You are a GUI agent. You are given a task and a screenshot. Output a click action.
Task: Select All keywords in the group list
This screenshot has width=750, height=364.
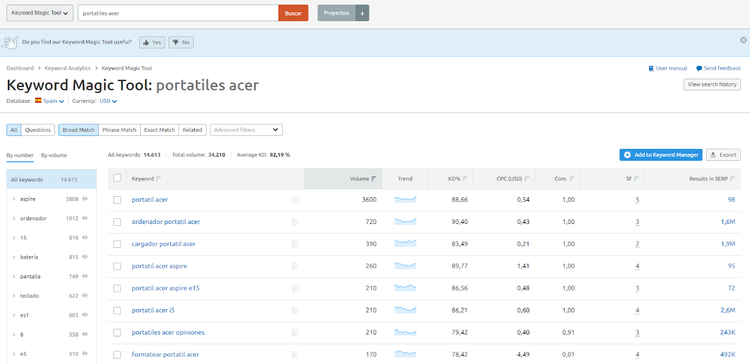51,180
